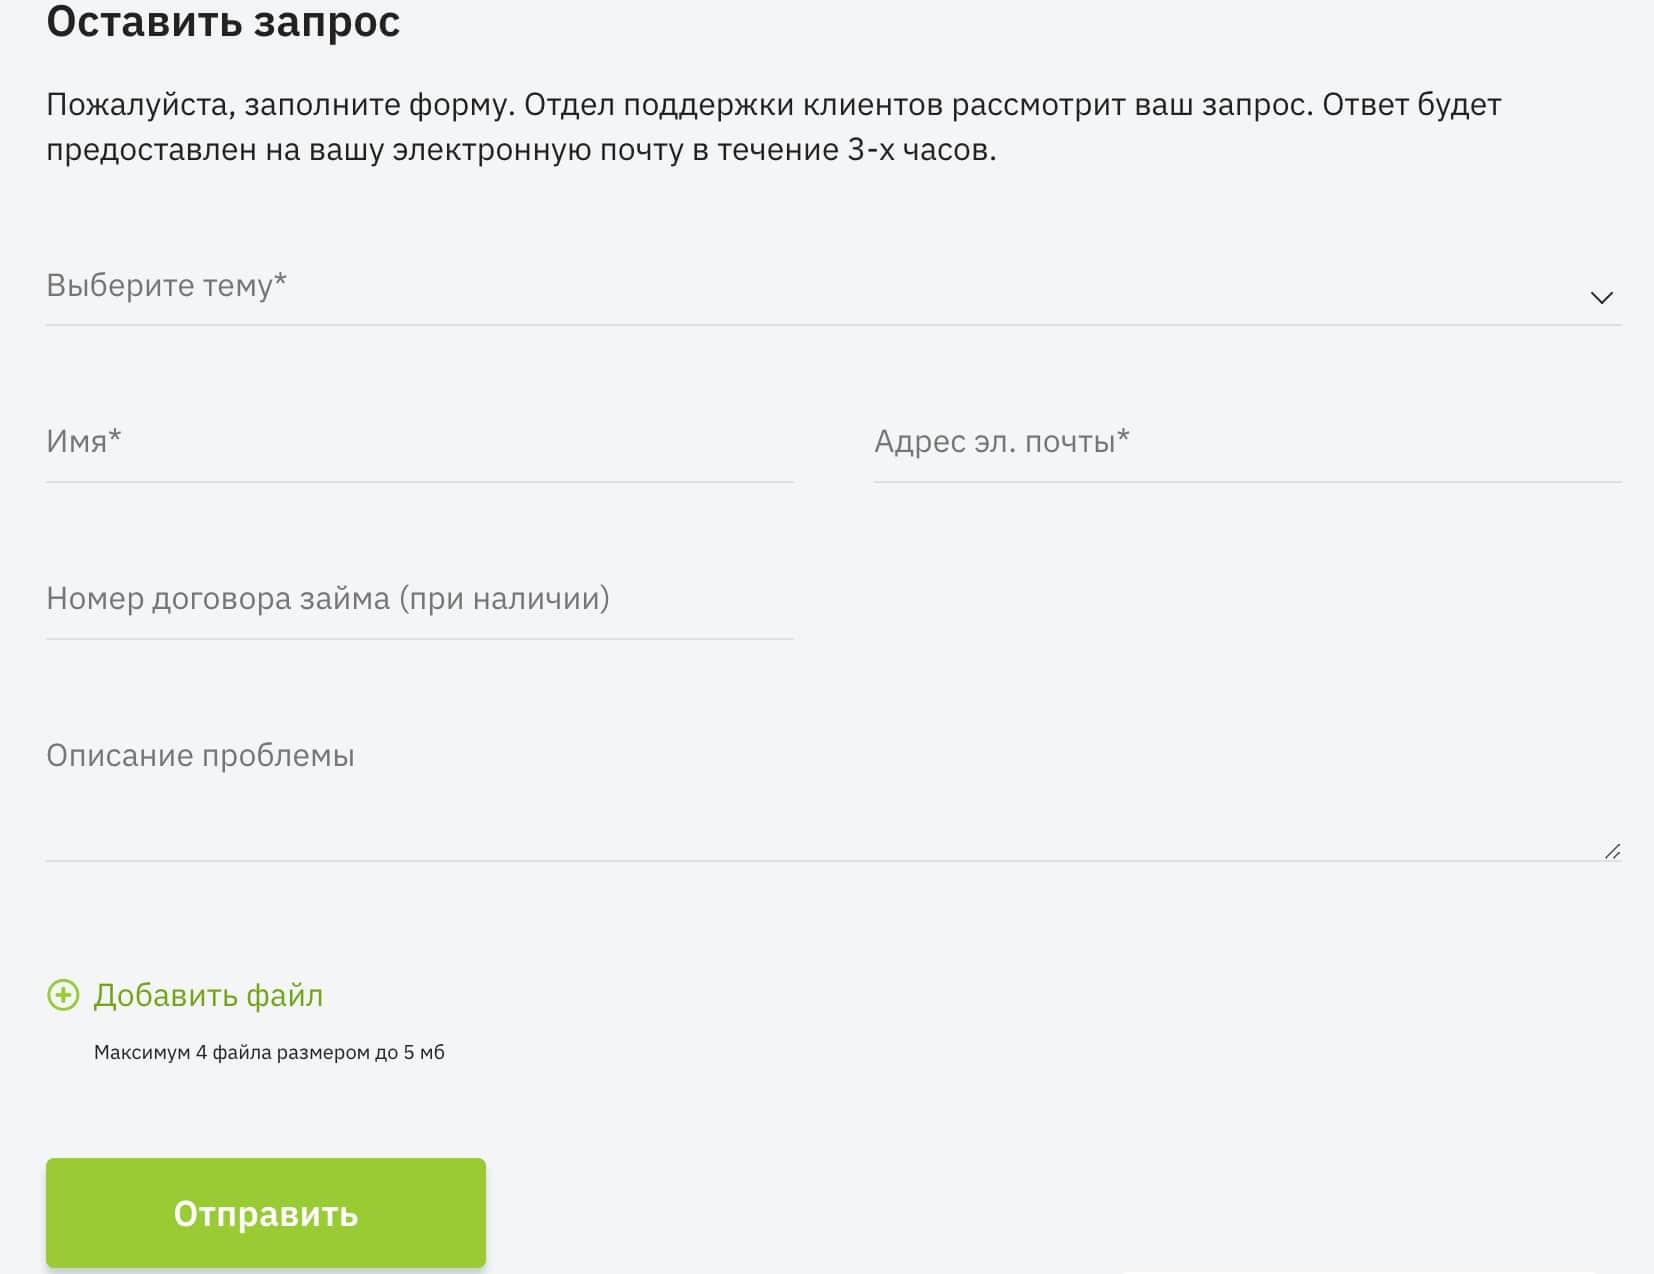1654x1274 pixels.
Task: Click the textarea resize handle corner
Action: pos(1612,852)
